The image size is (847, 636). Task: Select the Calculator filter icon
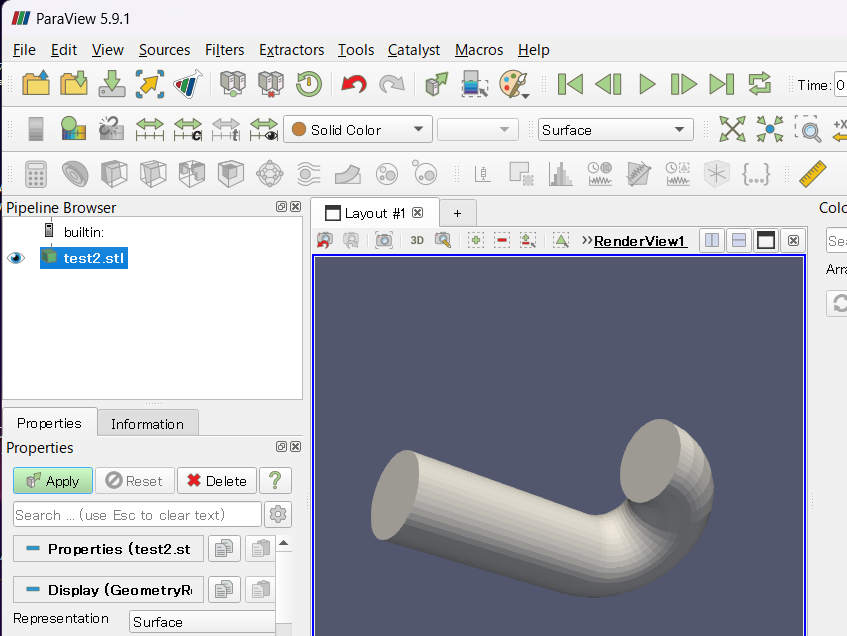click(35, 174)
